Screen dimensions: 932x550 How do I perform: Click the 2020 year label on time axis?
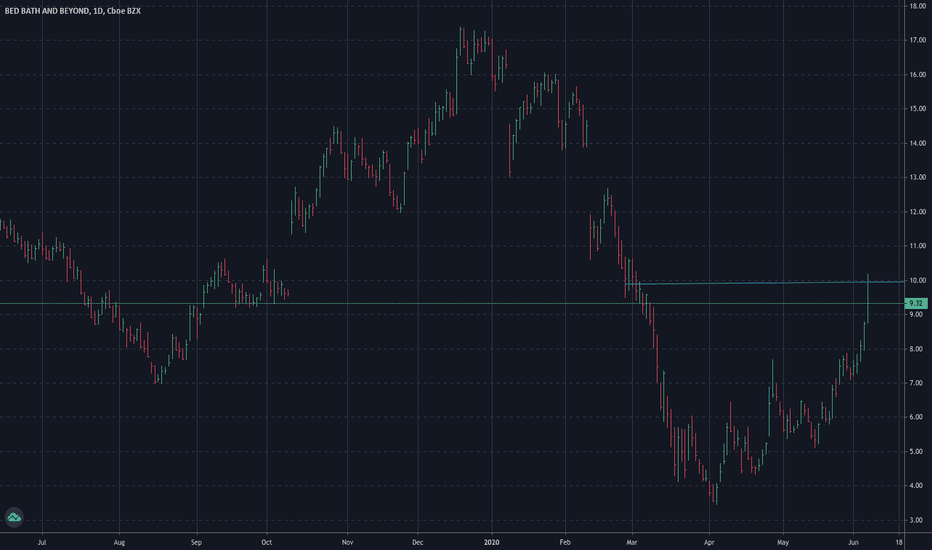[492, 542]
